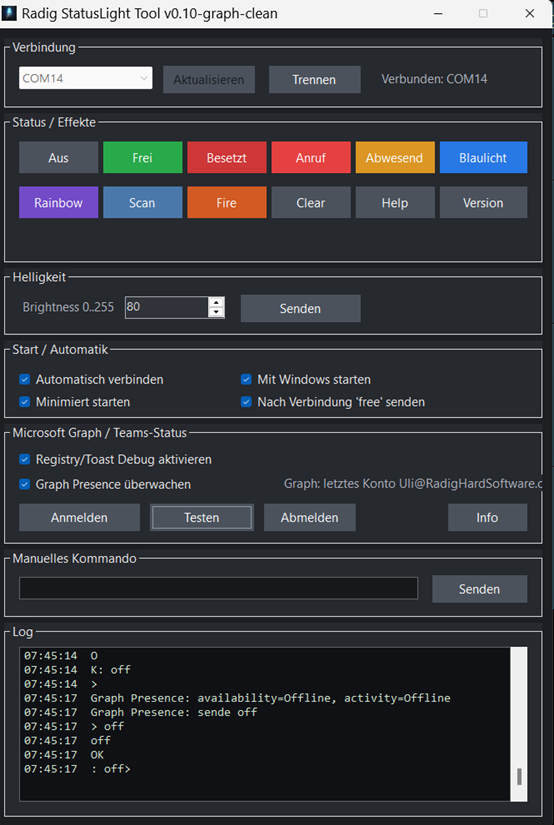Screen dimensions: 554x825
Task: Disconnect with the Trennen button
Action: coord(315,79)
